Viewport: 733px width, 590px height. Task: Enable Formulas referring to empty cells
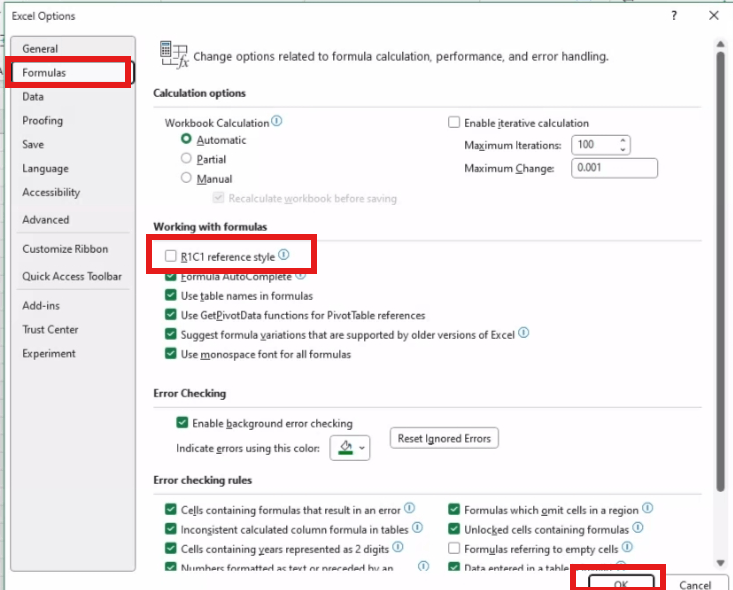(454, 548)
